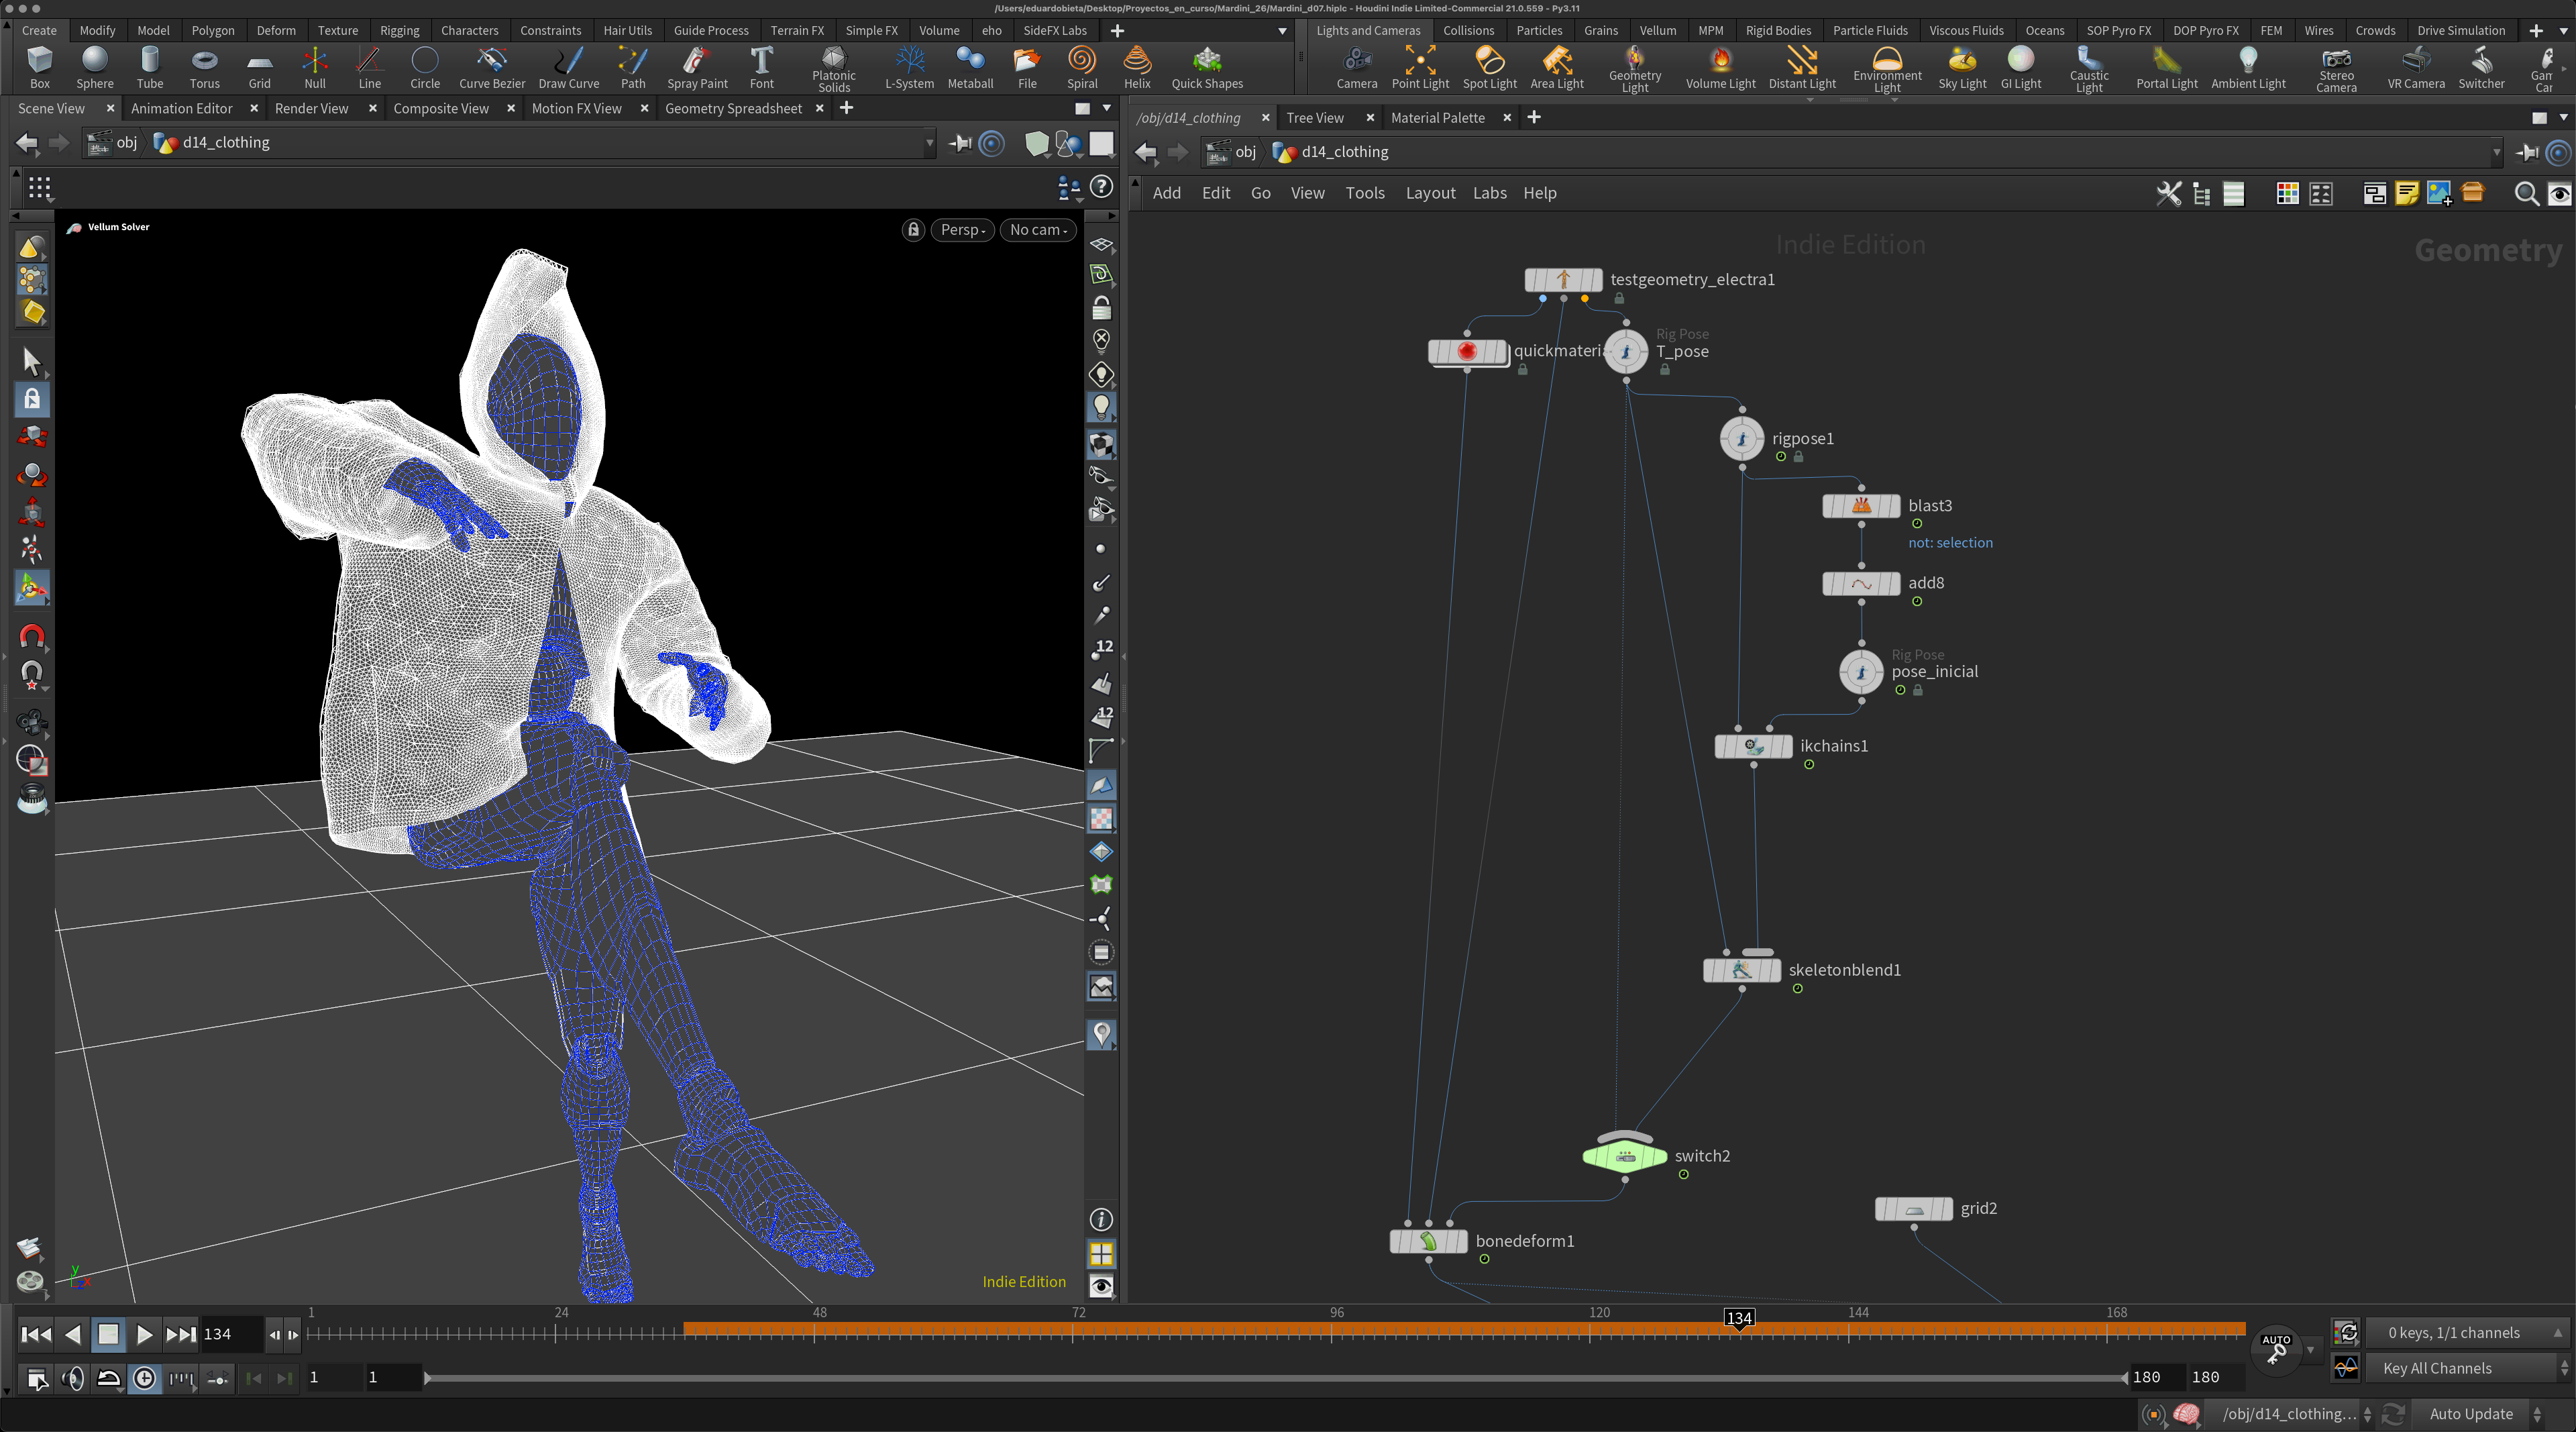Image resolution: width=2576 pixels, height=1432 pixels.
Task: Select the switch2 node
Action: coord(1624,1157)
